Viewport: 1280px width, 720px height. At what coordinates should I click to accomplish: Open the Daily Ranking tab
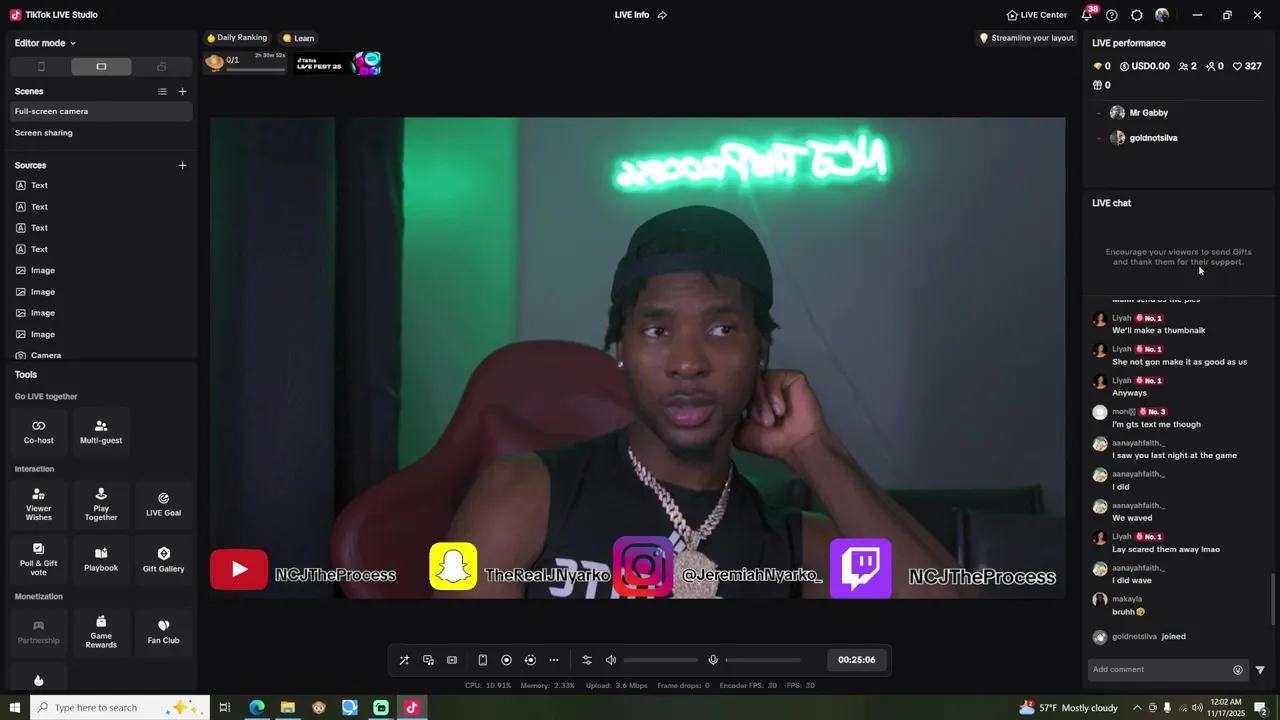[x=237, y=38]
